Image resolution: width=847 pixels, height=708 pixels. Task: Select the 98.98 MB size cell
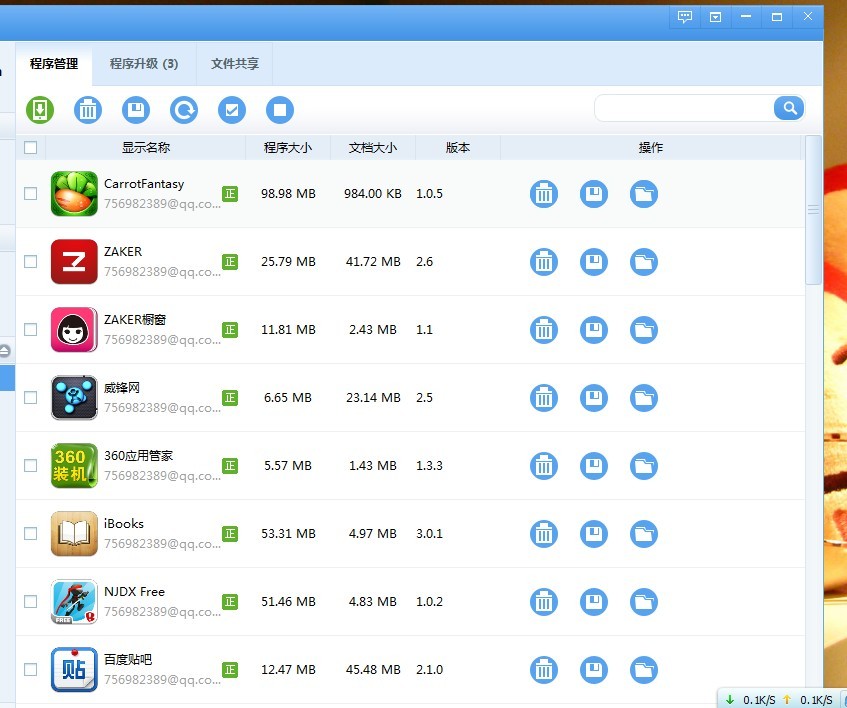tap(288, 193)
